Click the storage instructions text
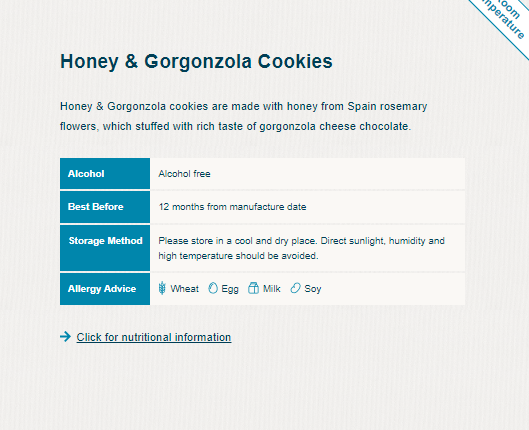The width and height of the screenshot is (529, 430). (x=302, y=248)
